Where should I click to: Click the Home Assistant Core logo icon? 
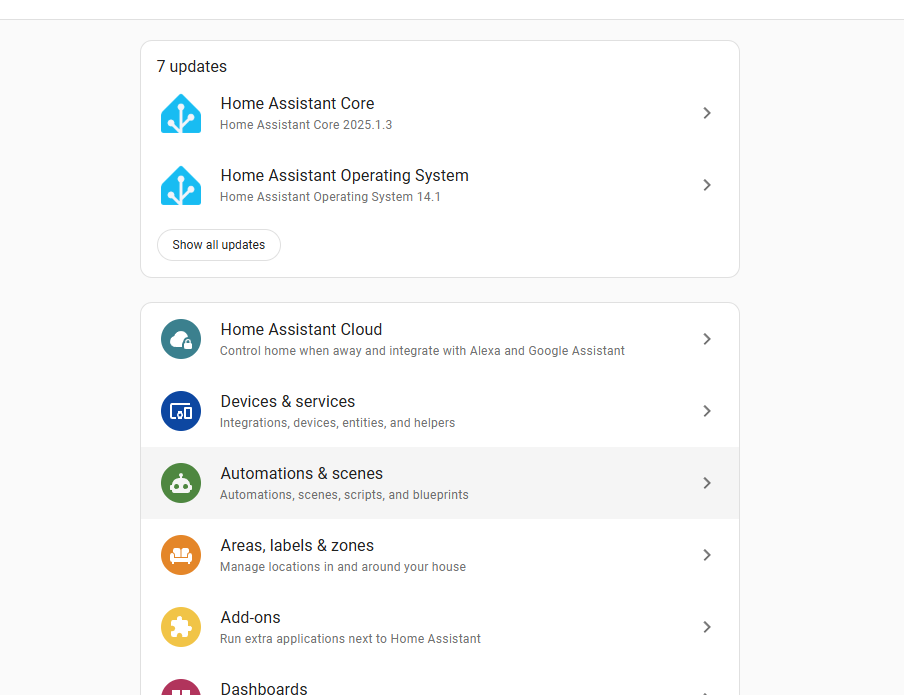(x=181, y=114)
